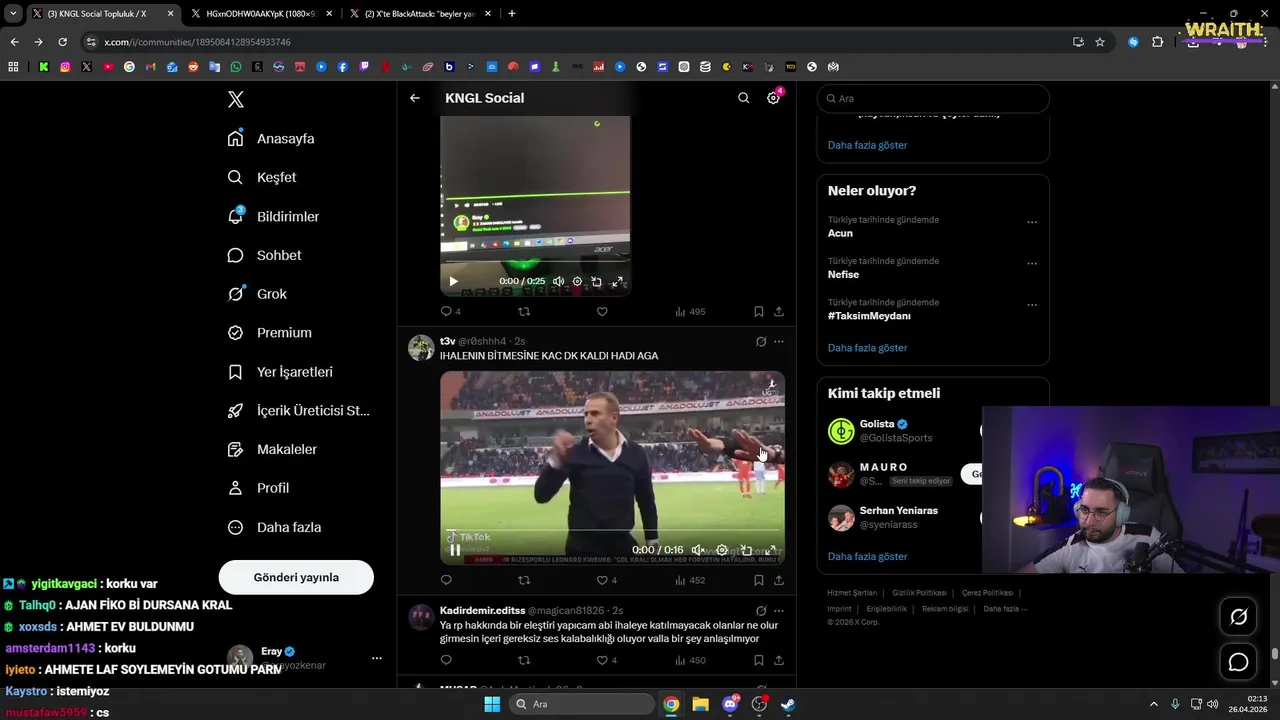1280x720 pixels.
Task: Open Grok explain on t3v's post
Action: pyautogui.click(x=761, y=342)
